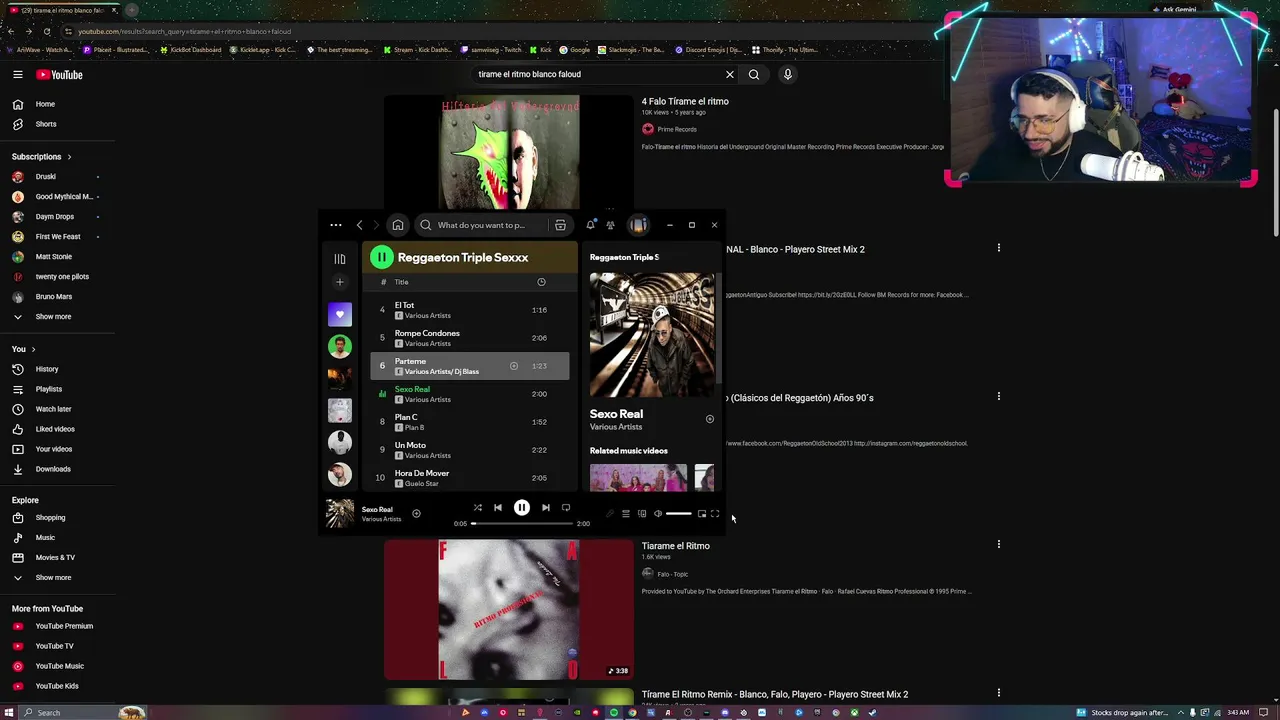Viewport: 1280px width, 720px height.
Task: Enter Spotify fullscreen mode
Action: point(715,514)
